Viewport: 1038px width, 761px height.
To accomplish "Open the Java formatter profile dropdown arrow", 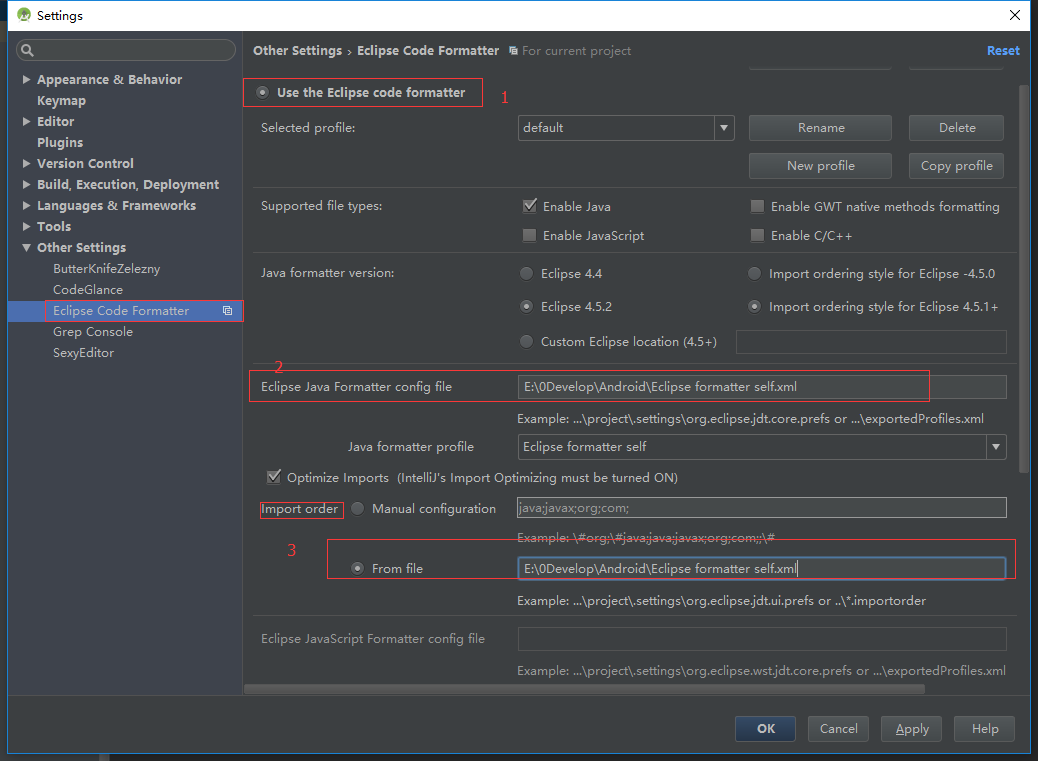I will pos(996,447).
